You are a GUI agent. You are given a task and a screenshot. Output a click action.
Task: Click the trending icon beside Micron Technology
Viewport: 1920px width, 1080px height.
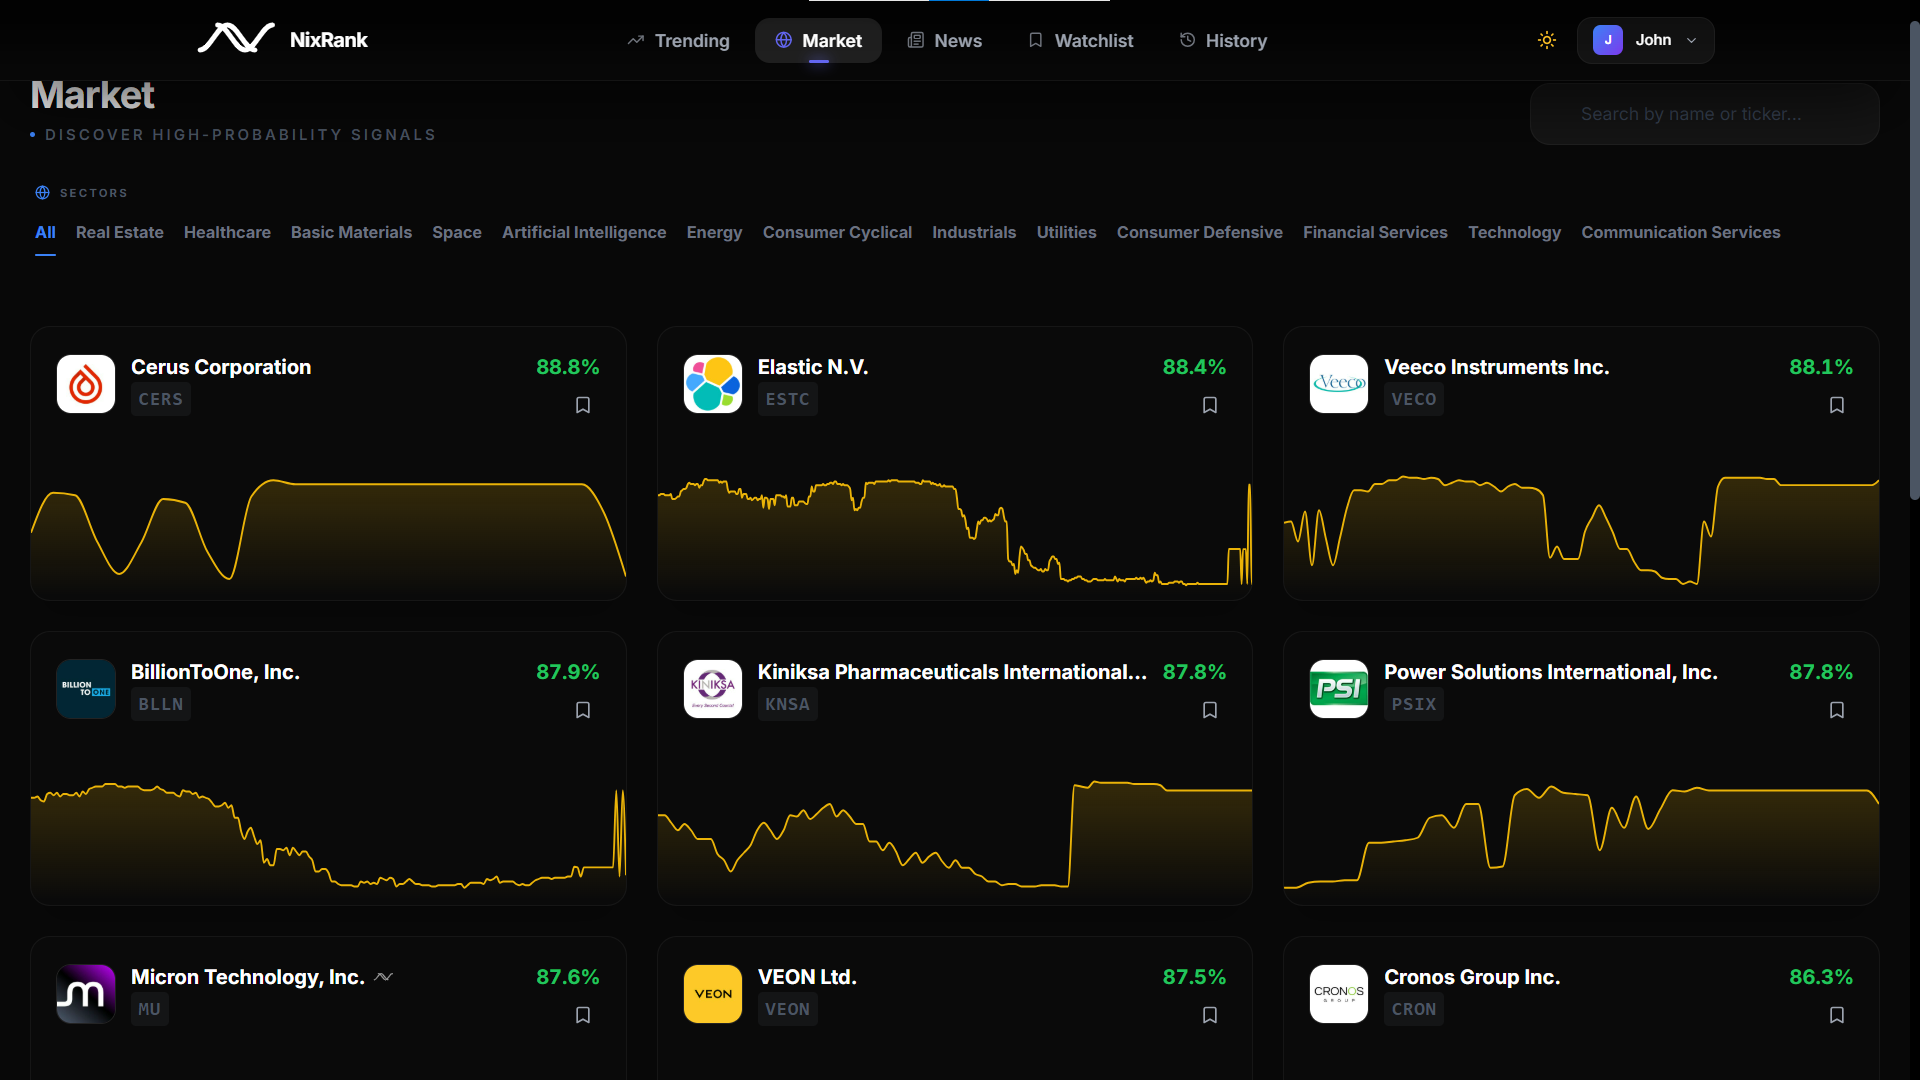pyautogui.click(x=384, y=977)
